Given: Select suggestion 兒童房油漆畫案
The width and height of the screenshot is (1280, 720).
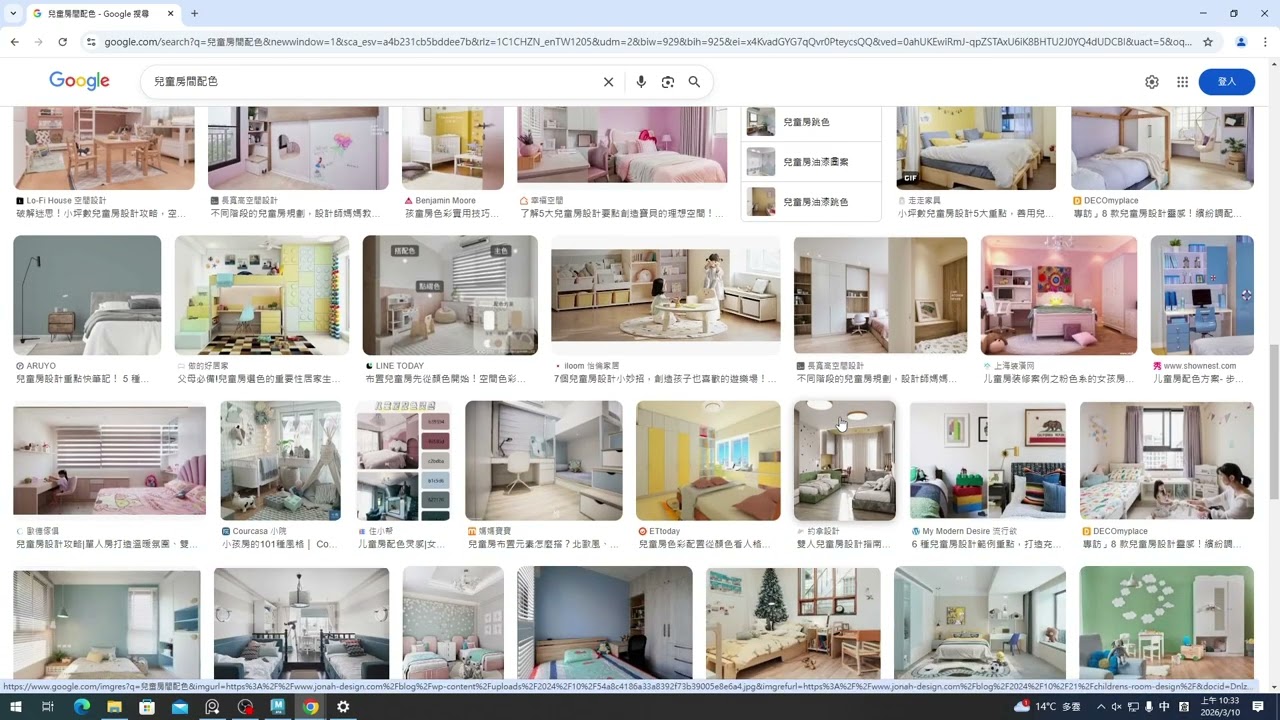Looking at the screenshot, I should (x=811, y=162).
